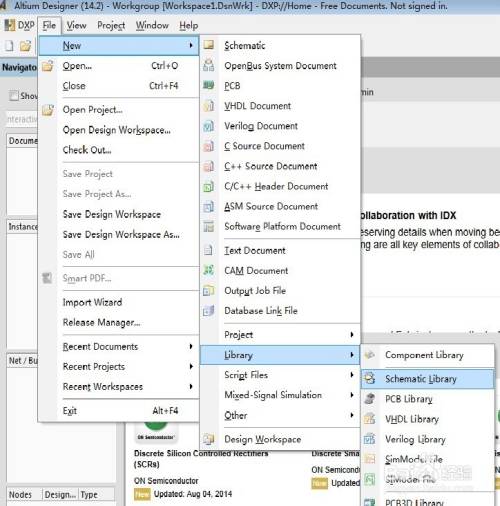Open the Help menu

[x=189, y=25]
